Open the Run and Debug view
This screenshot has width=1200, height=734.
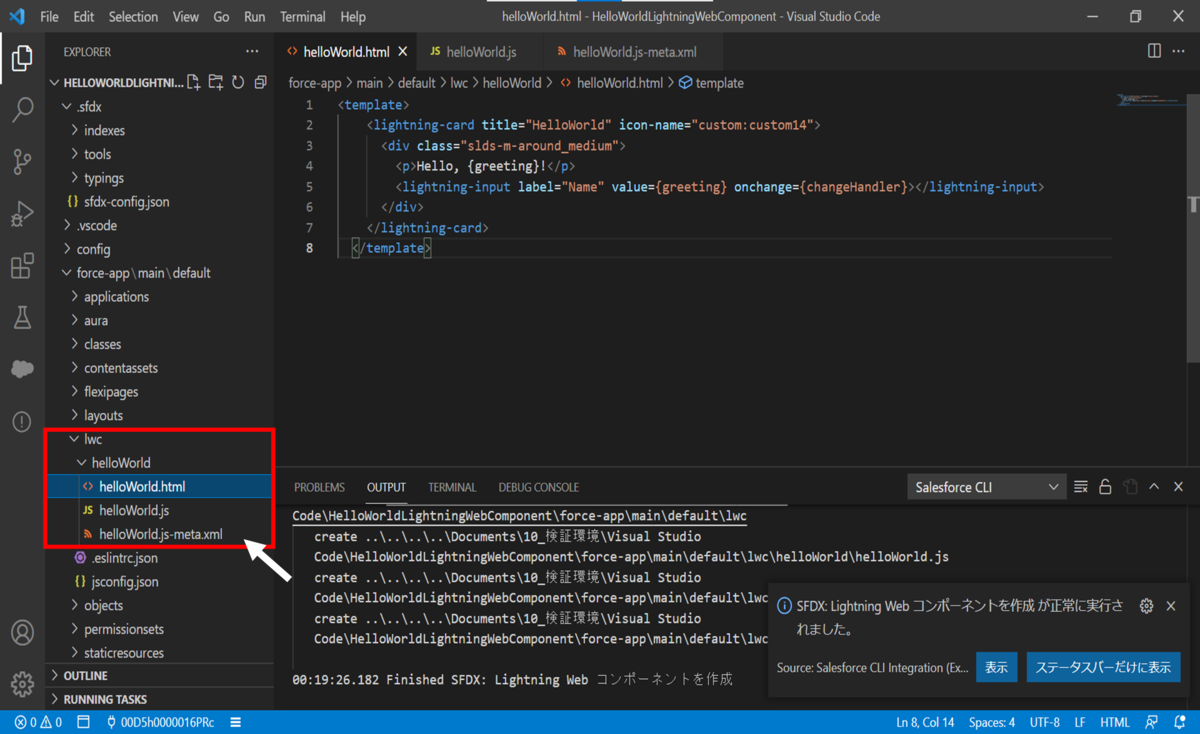click(x=22, y=214)
